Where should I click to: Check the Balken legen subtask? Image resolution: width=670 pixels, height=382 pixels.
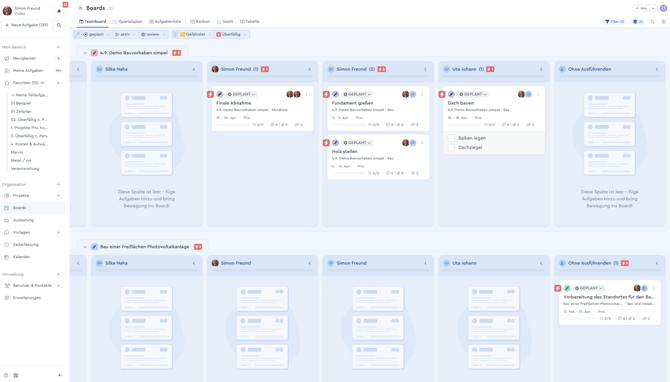451,138
